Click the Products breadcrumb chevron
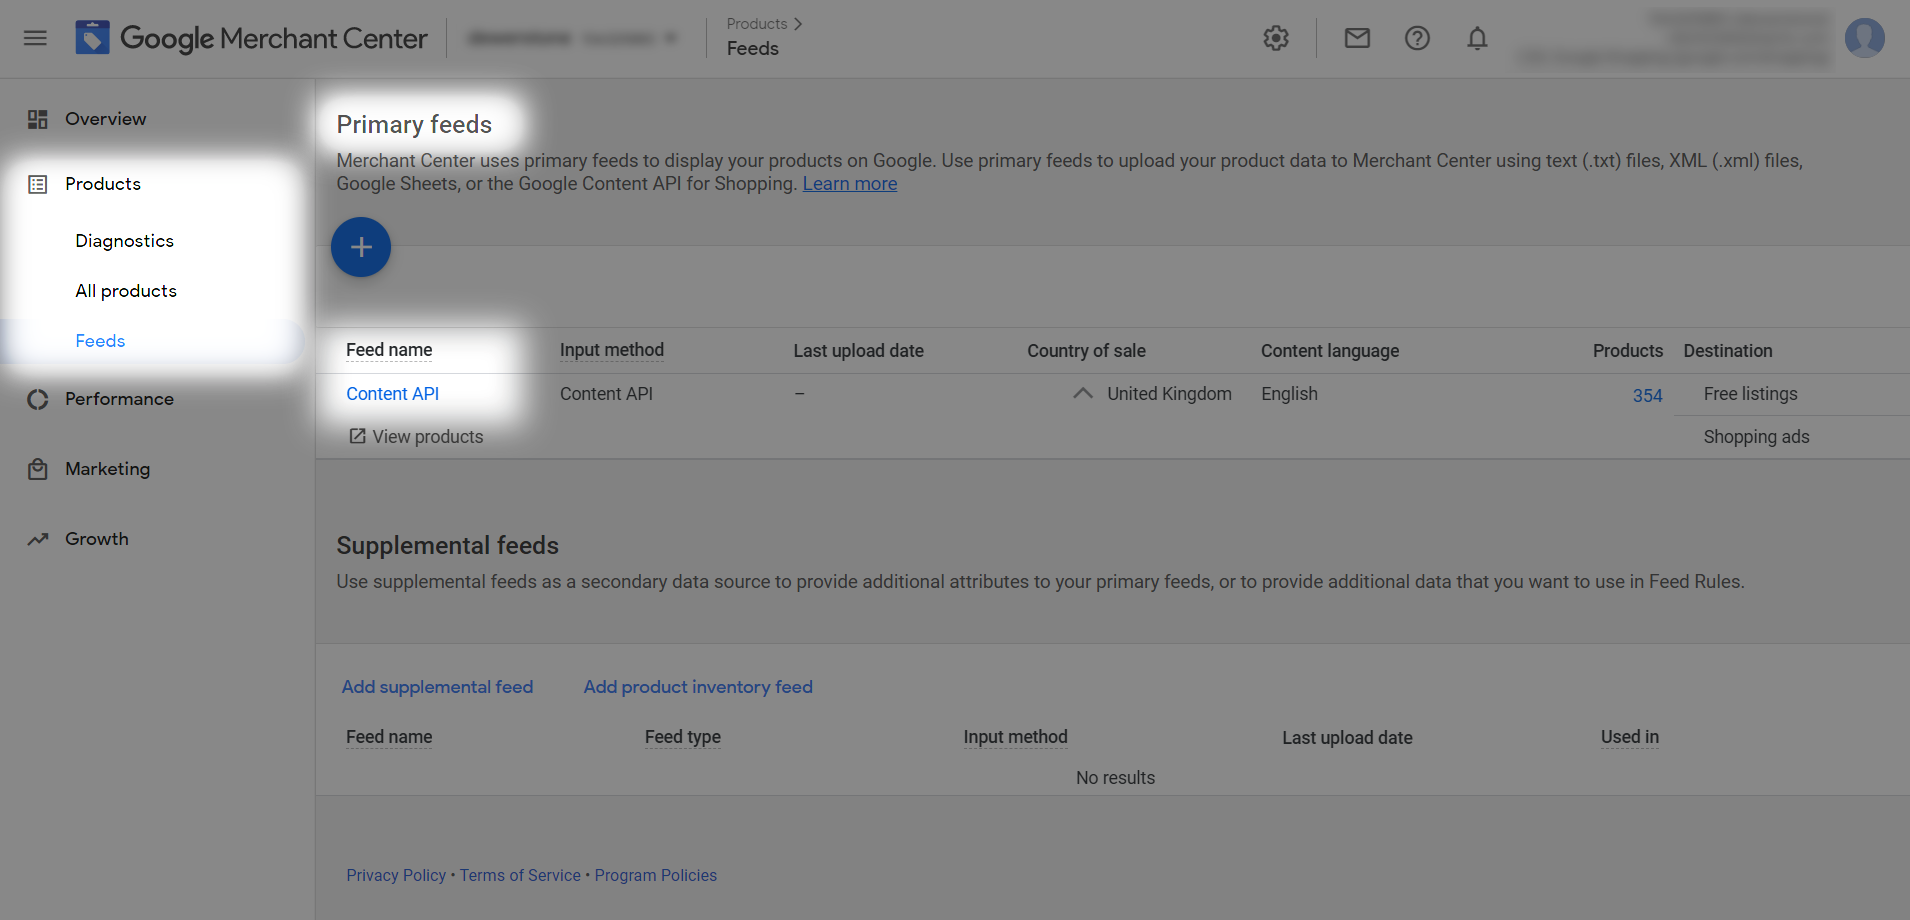Image resolution: width=1910 pixels, height=920 pixels. [x=798, y=24]
